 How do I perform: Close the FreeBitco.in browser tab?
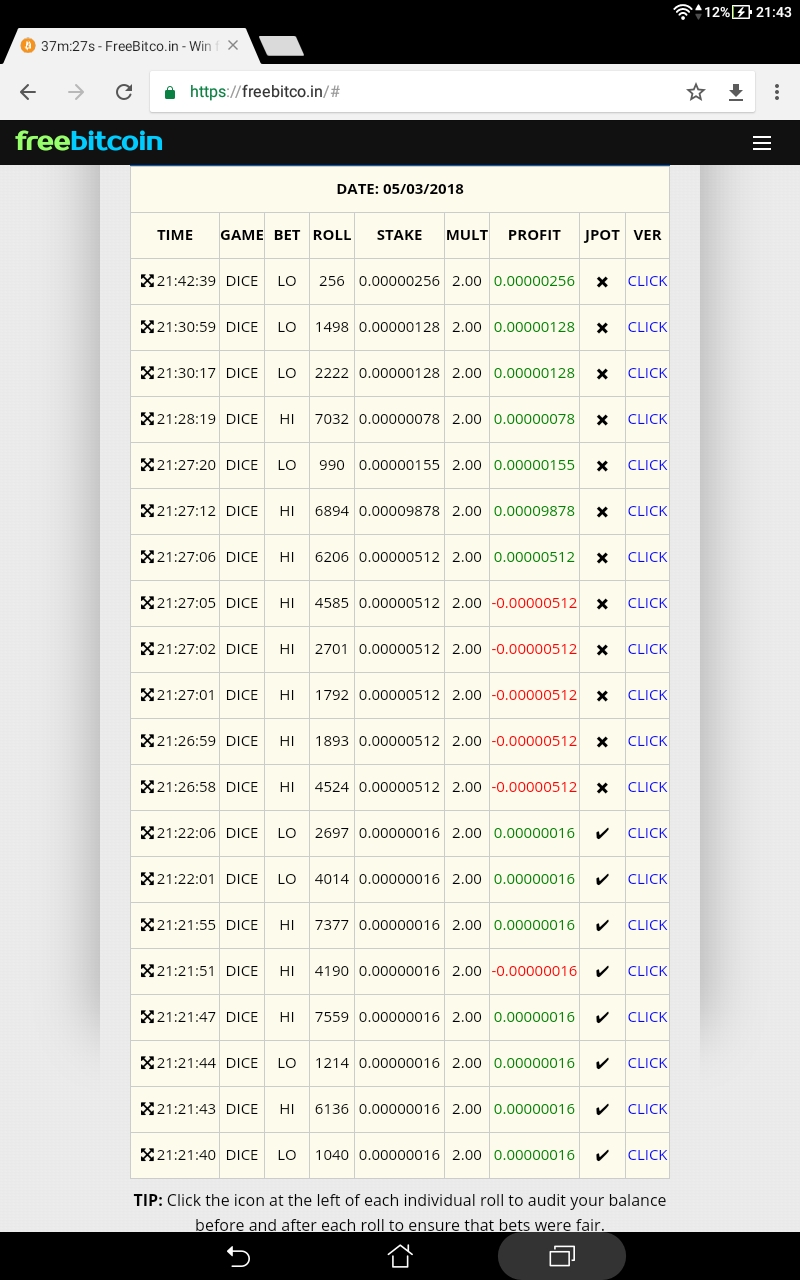pyautogui.click(x=232, y=45)
